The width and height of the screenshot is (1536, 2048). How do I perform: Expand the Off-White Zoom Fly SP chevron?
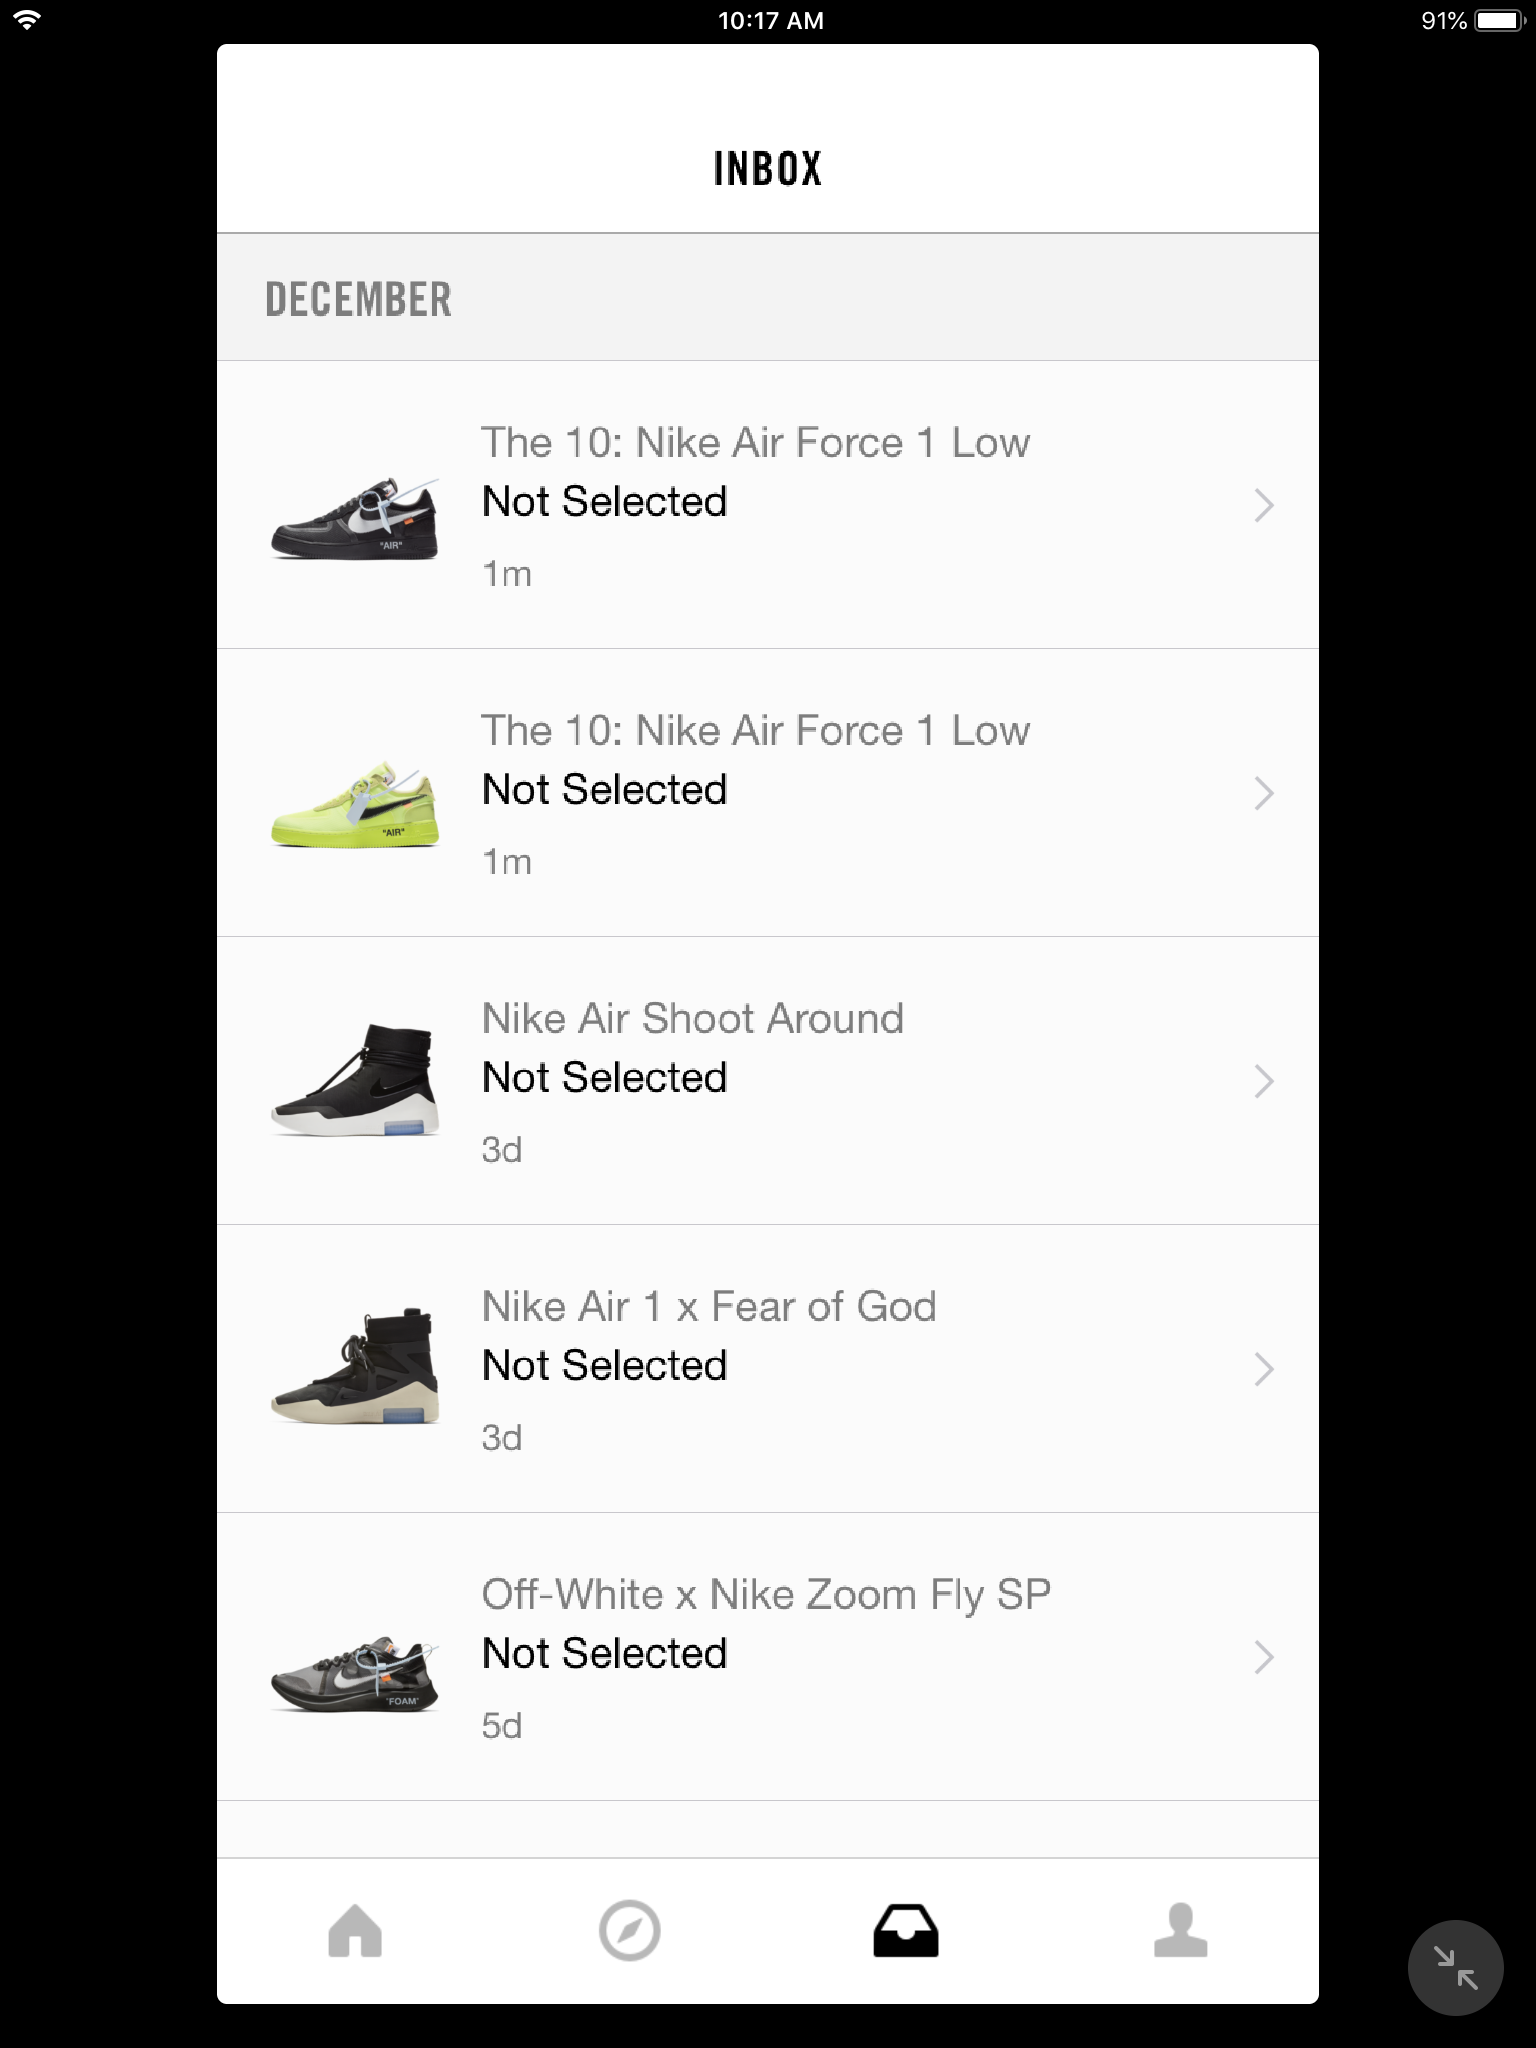[1264, 1658]
